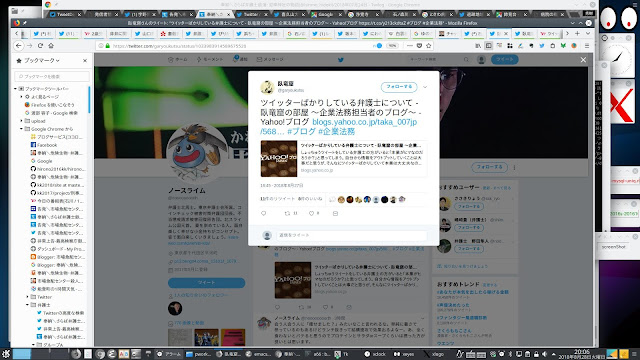Image resolution: width=640 pixels, height=360 pixels.
Task: Close the tweet overlay with X
Action: tap(583, 60)
